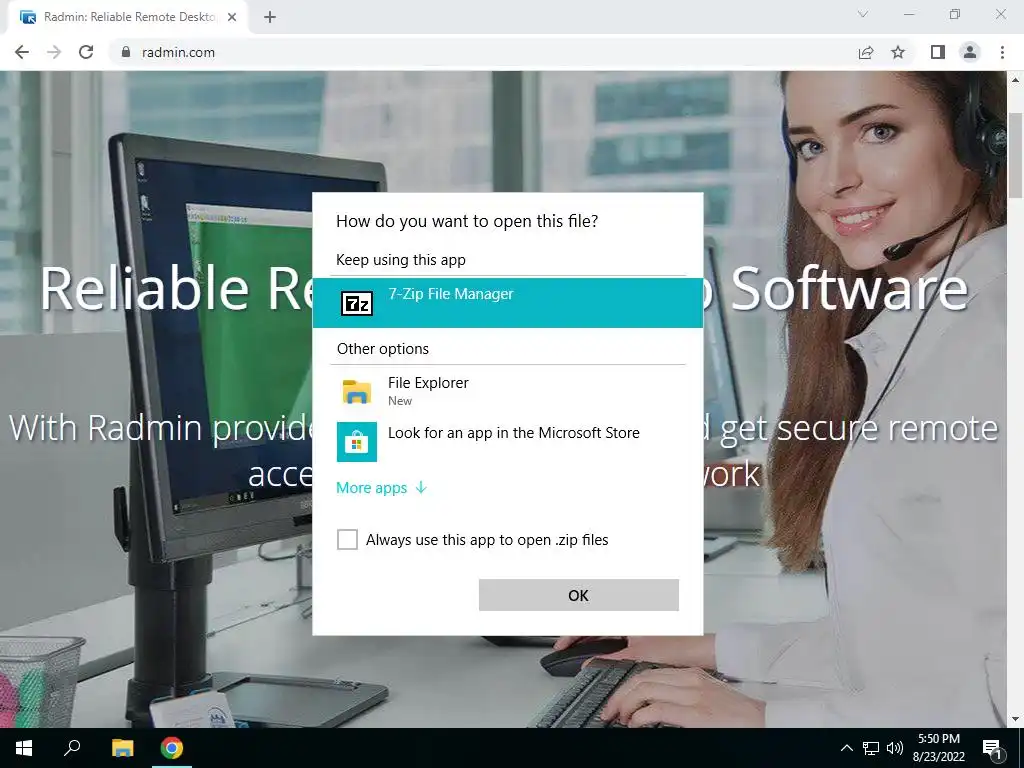This screenshot has height=768, width=1024.
Task: Click the scrollbar down arrow
Action: click(x=1015, y=719)
